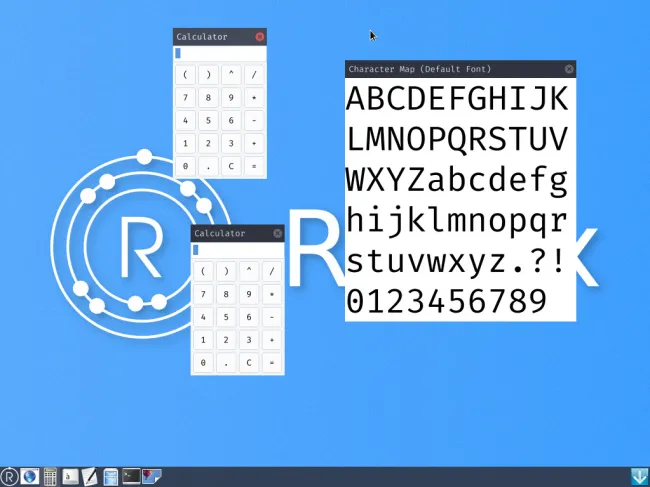Screen dimensions: 650x487
Task: Close the lower Calculator window
Action: point(278,233)
